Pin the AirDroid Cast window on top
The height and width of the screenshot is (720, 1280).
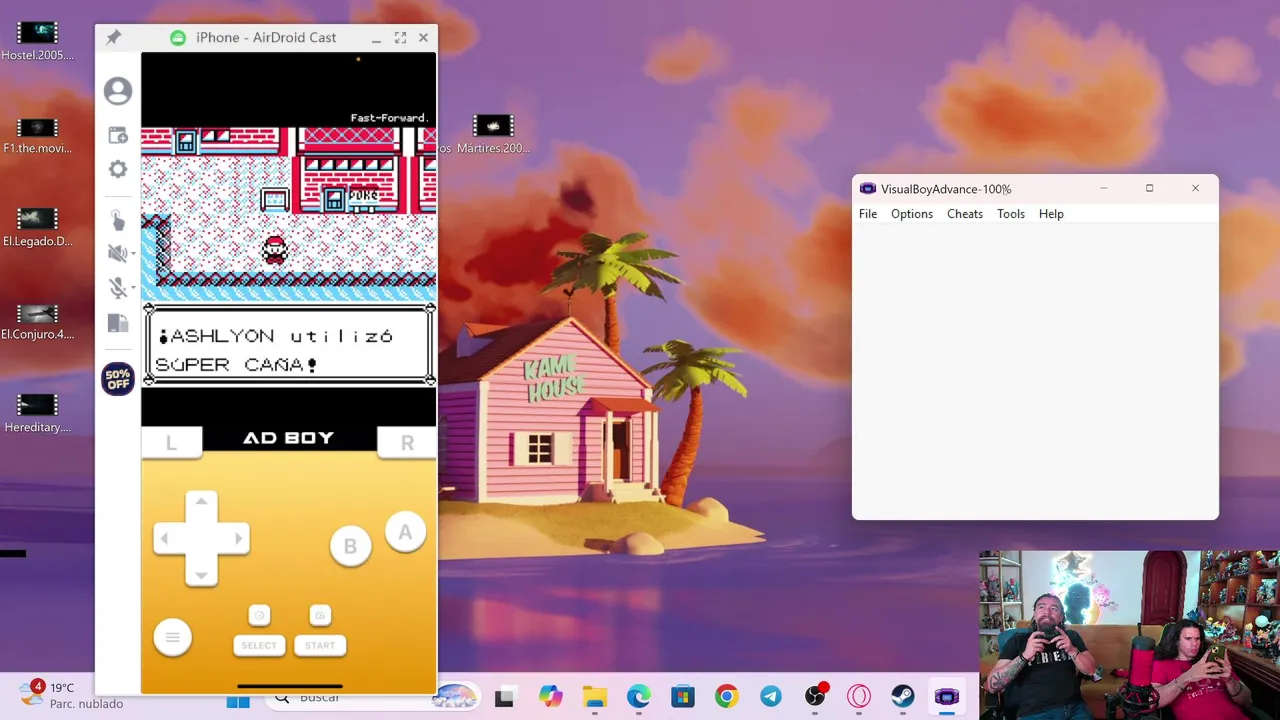(113, 37)
